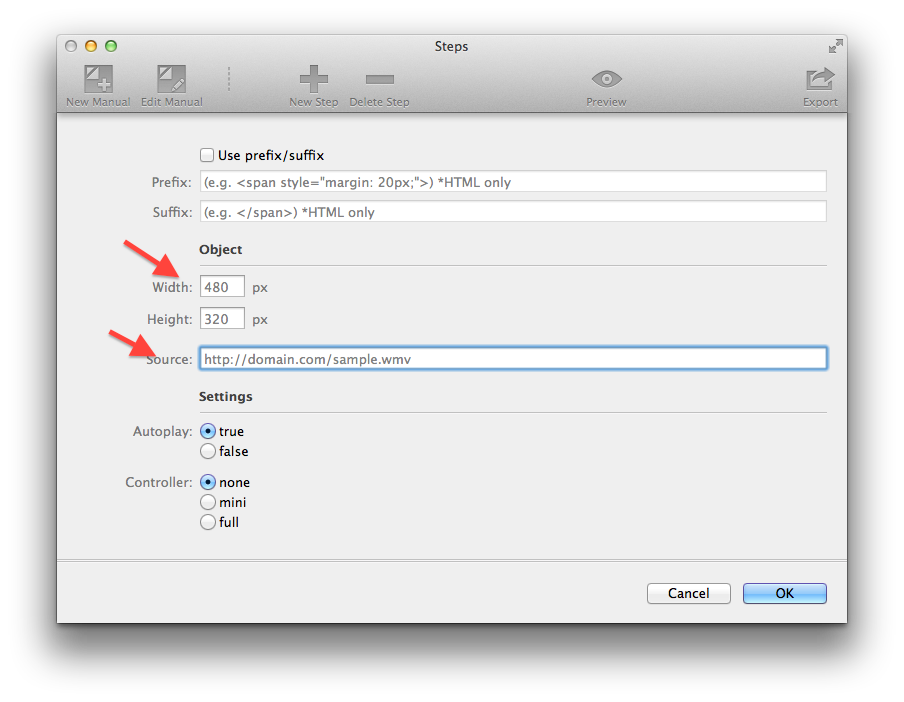Confirm with the OK button
The width and height of the screenshot is (904, 702).
(x=784, y=593)
